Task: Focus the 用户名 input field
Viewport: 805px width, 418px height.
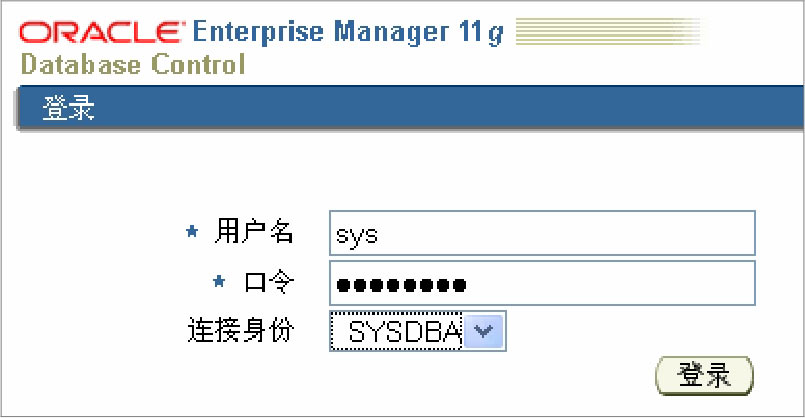Action: click(x=541, y=234)
